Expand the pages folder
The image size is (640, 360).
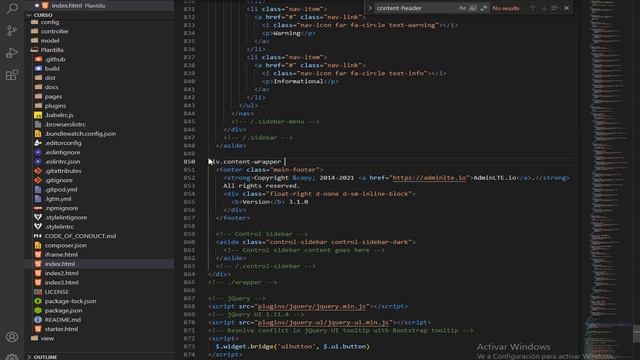click(x=53, y=96)
